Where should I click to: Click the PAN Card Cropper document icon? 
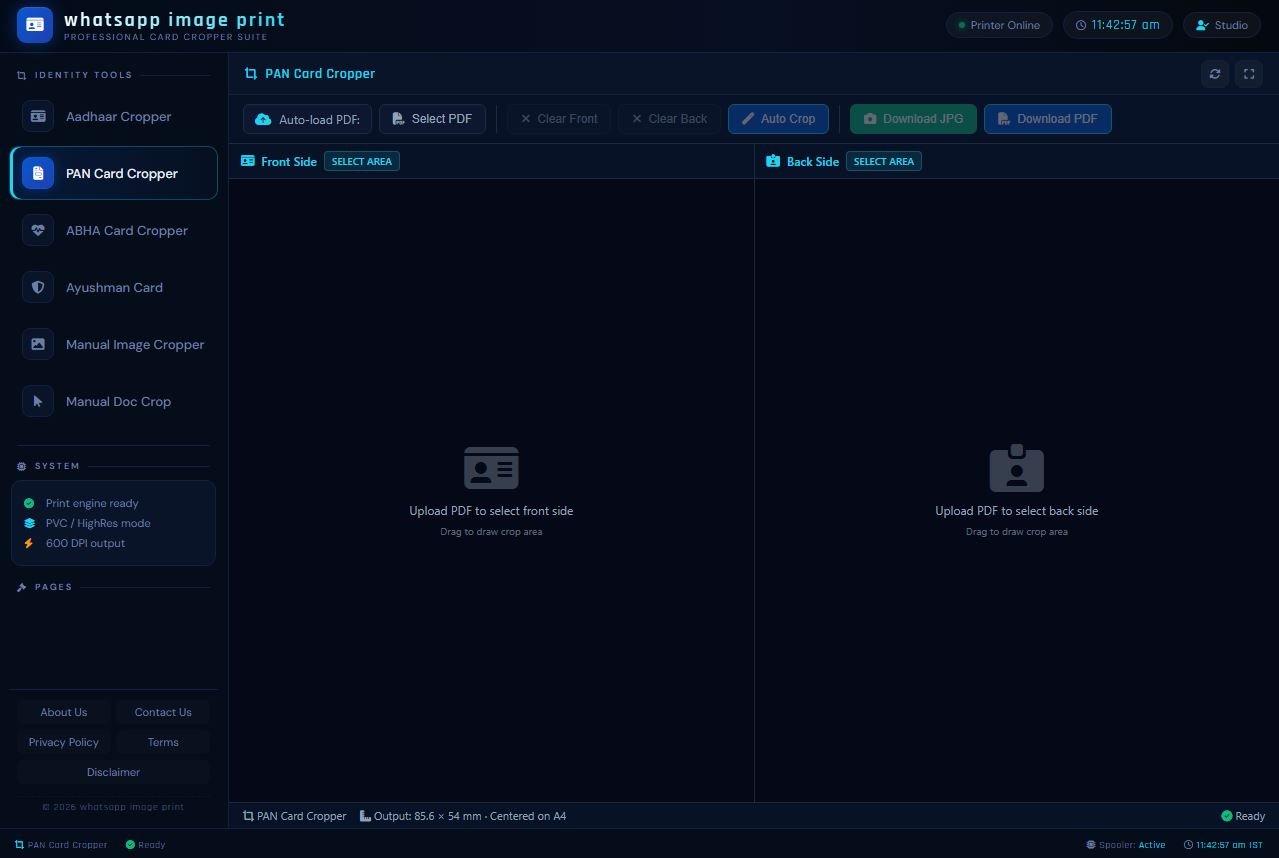pos(38,173)
